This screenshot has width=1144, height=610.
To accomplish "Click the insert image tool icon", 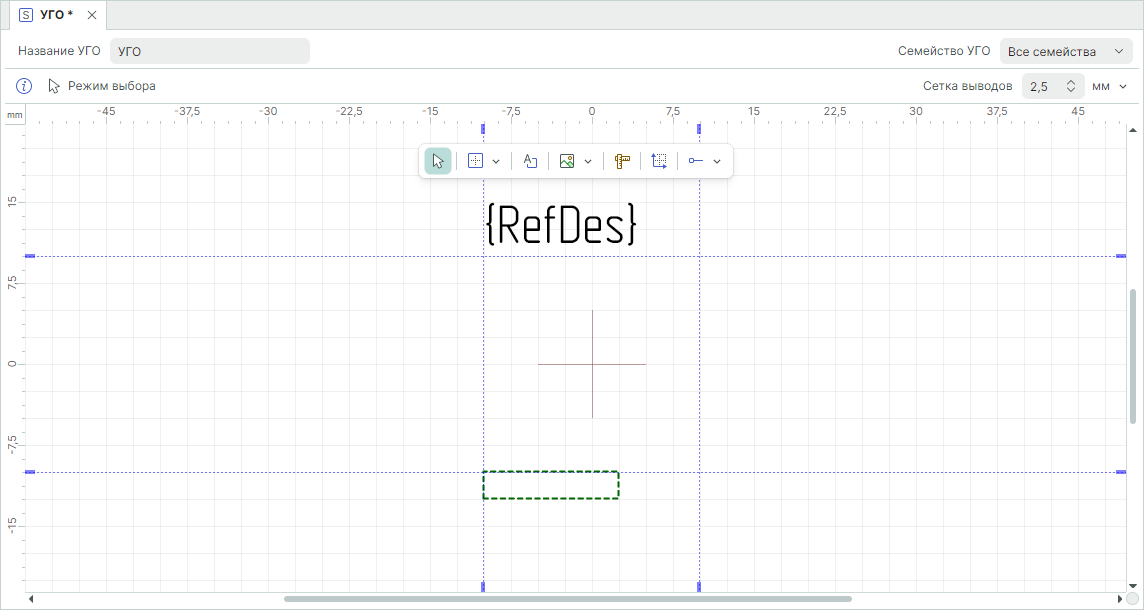I will pos(567,161).
